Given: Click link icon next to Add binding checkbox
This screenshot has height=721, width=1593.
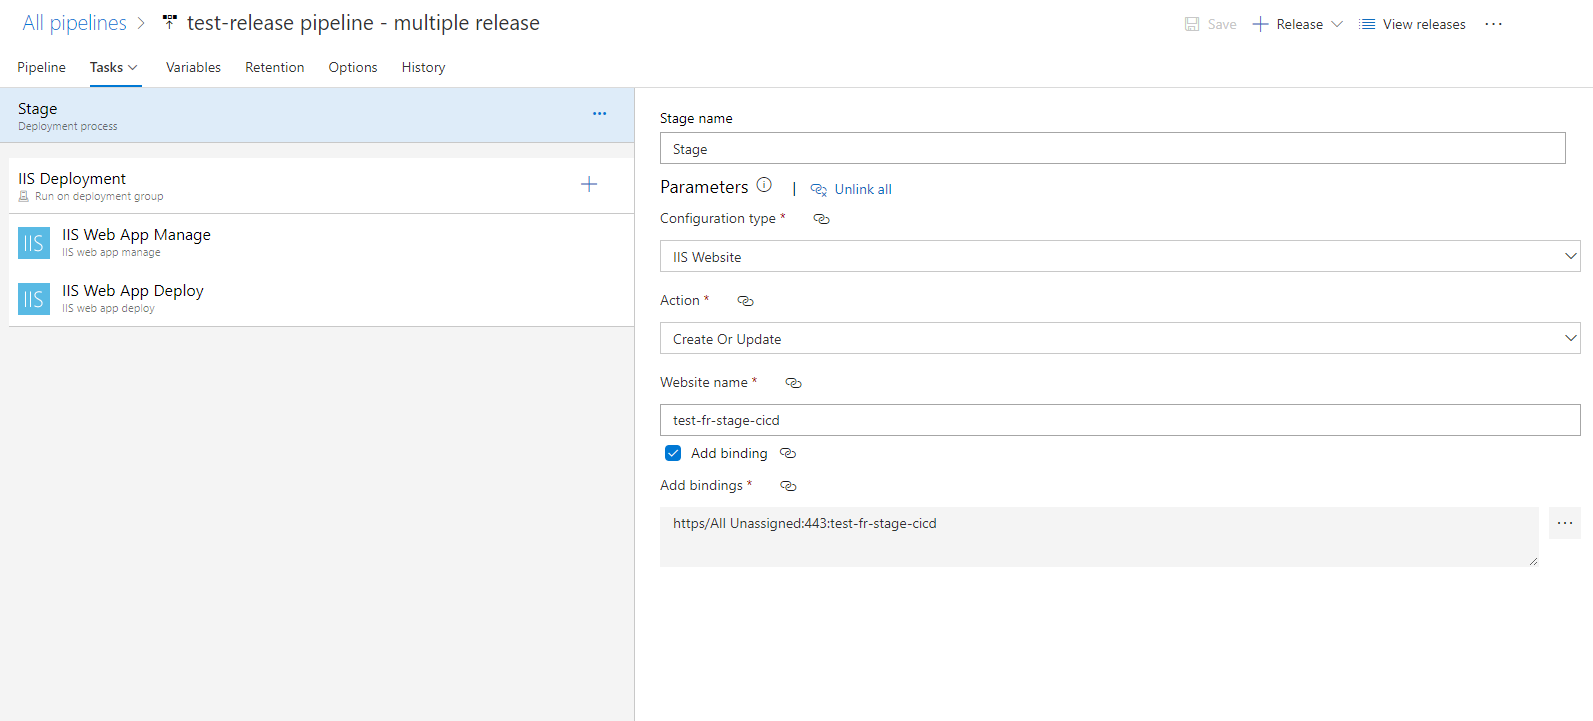Looking at the screenshot, I should [788, 454].
